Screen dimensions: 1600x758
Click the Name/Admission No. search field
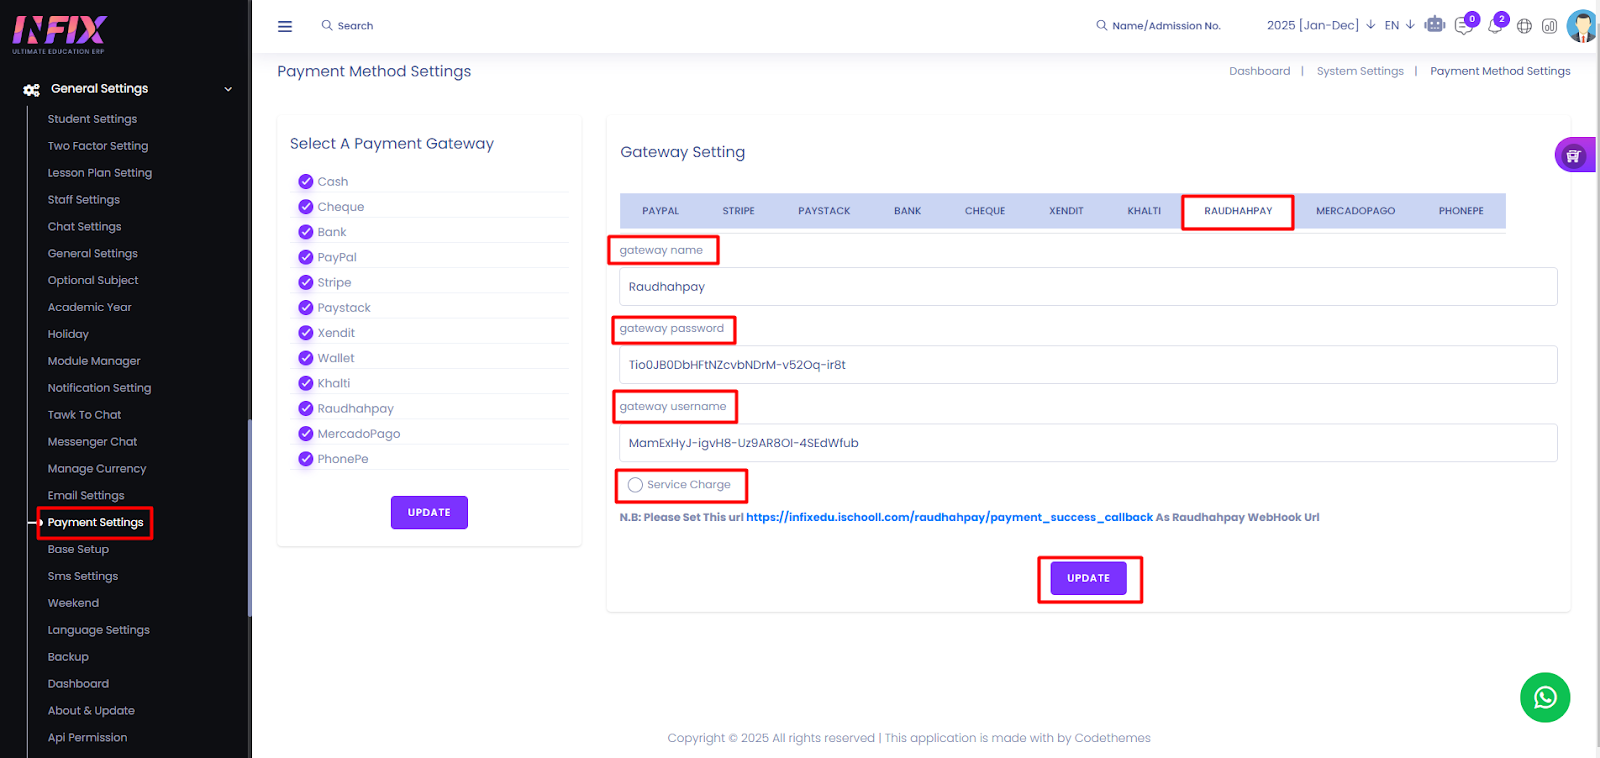[1166, 26]
